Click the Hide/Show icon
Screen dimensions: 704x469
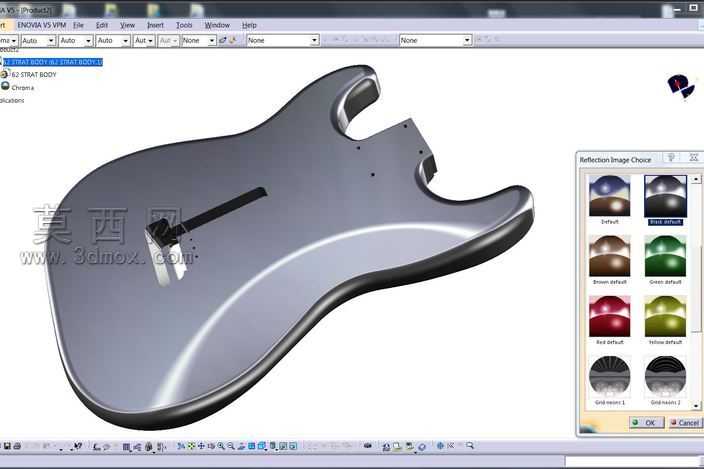pos(283,446)
